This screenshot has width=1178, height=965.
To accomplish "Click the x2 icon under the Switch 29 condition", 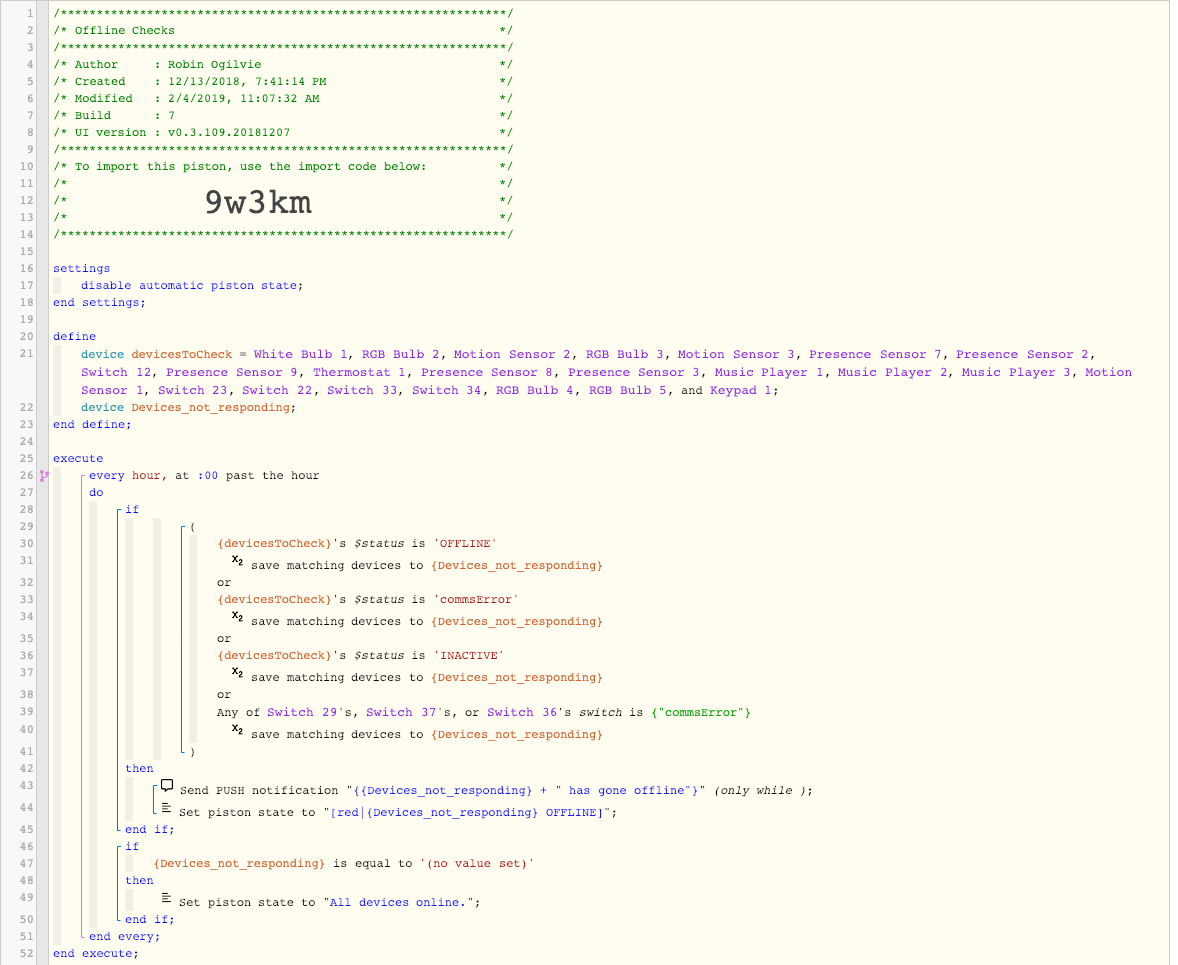I will pos(237,730).
